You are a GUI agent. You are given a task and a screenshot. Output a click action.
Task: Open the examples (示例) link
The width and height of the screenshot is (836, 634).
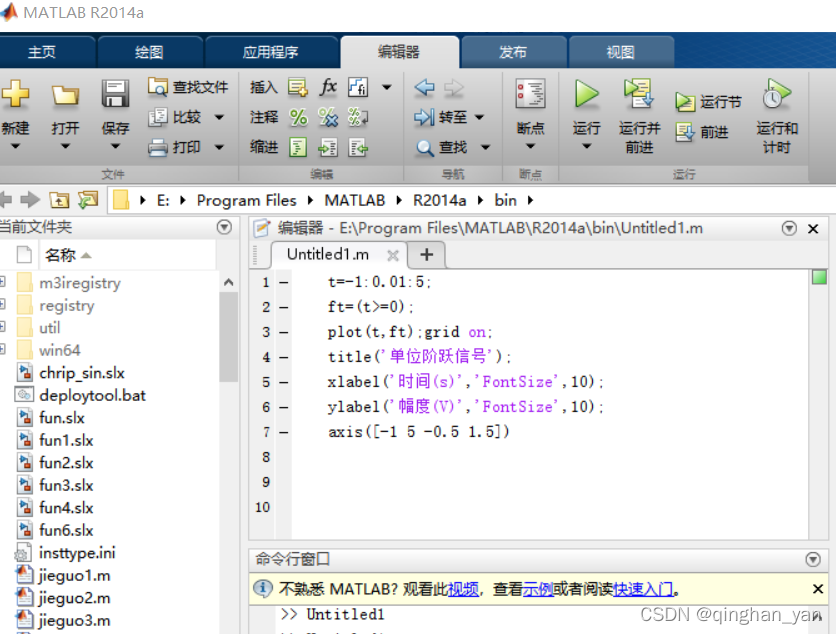(x=538, y=589)
